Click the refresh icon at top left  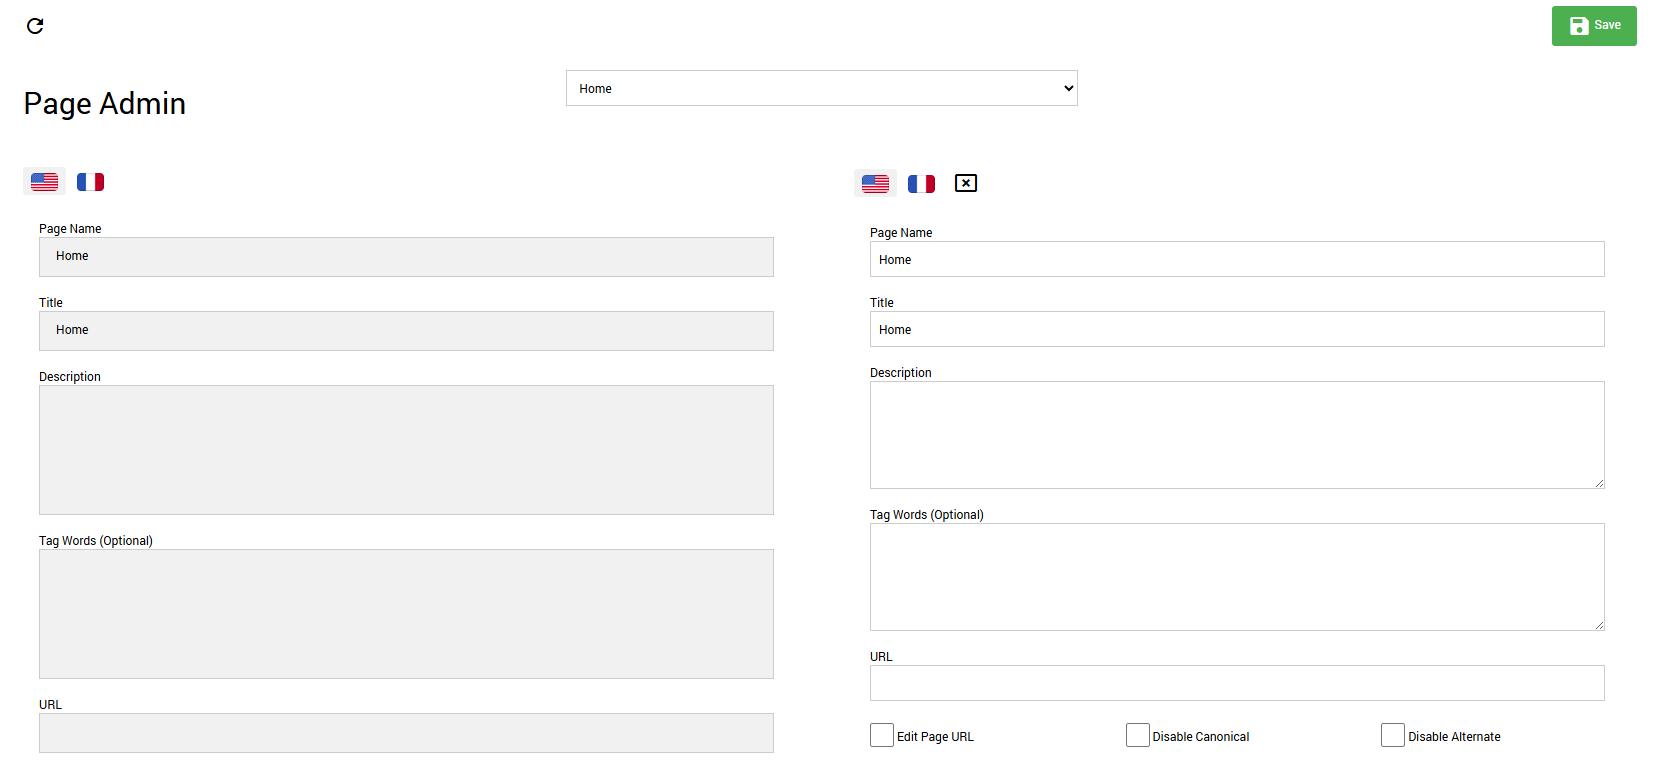(35, 26)
